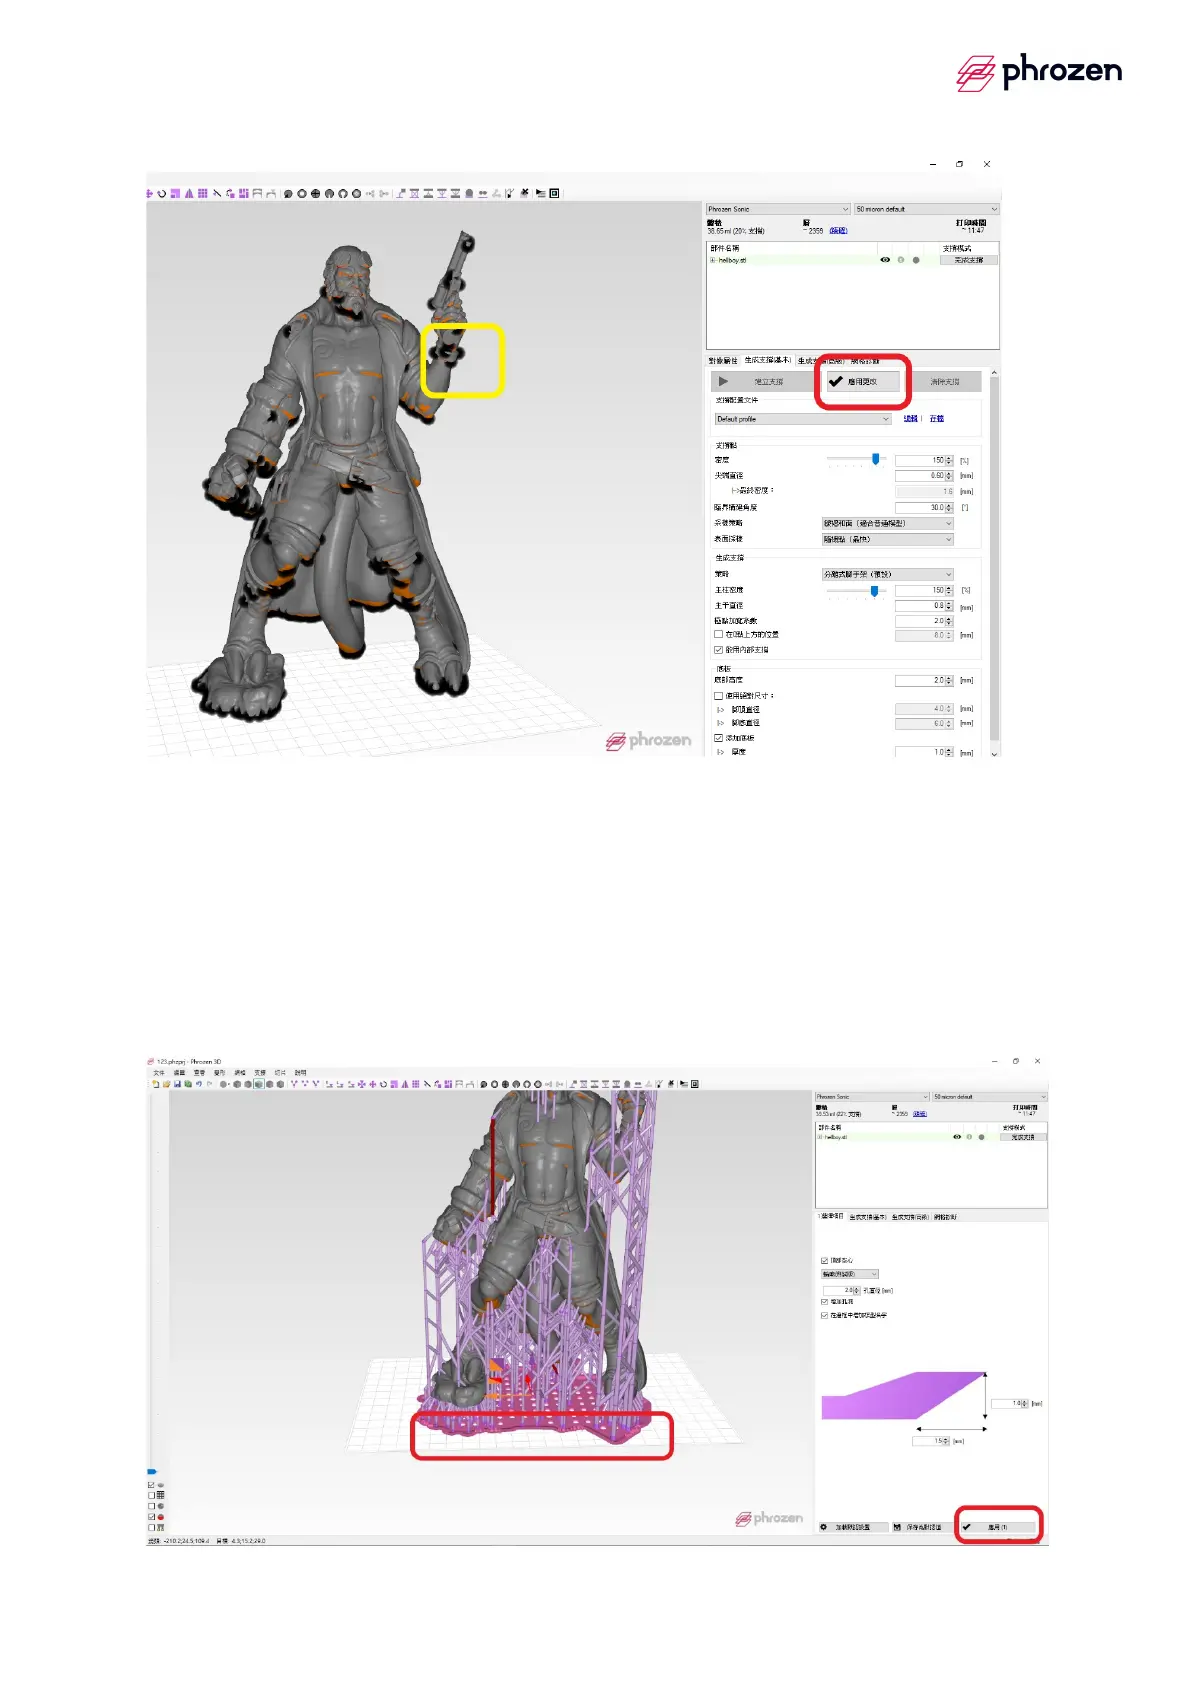Screen dimensions: 1191x1684
Task: Click the new file icon in the lower toolbar
Action: pyautogui.click(x=155, y=1084)
